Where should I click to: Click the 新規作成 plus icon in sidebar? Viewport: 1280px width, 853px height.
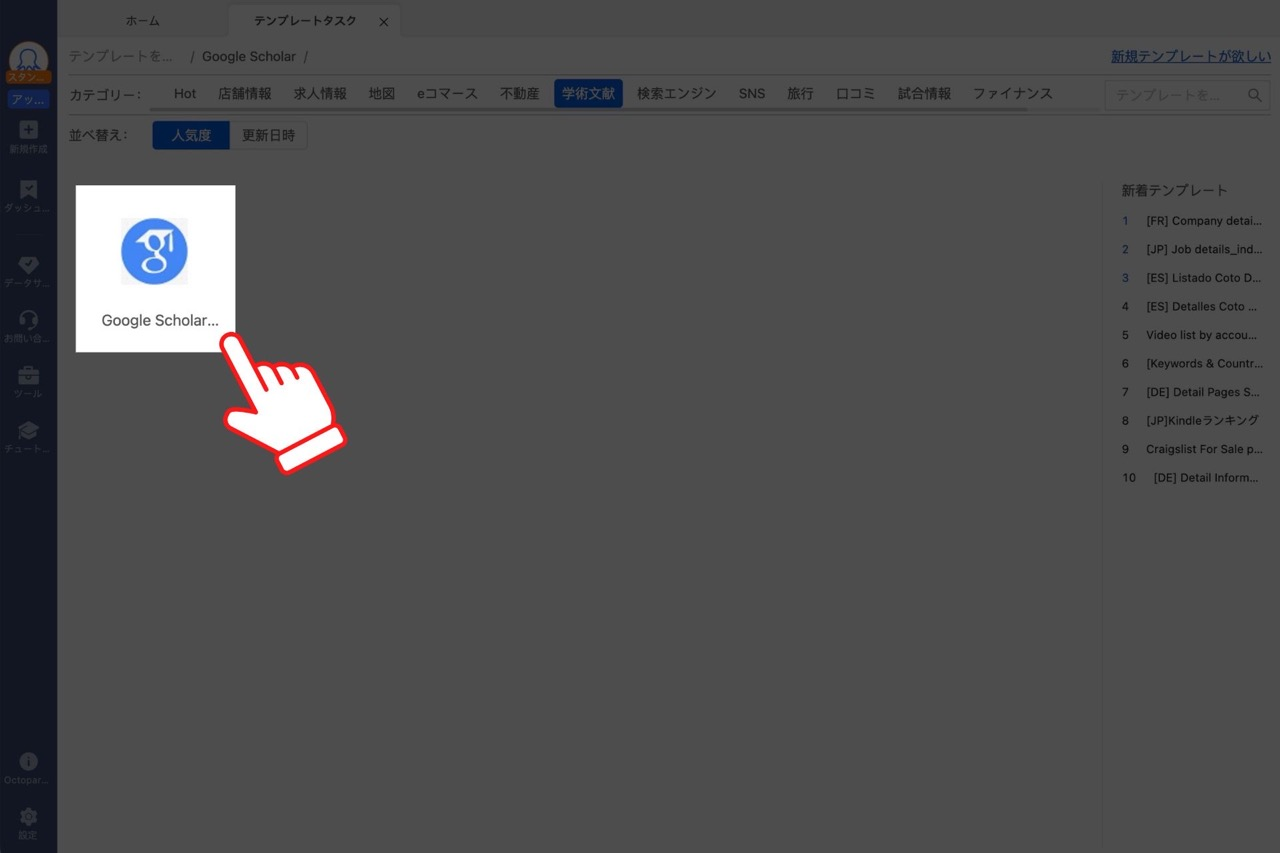point(28,129)
